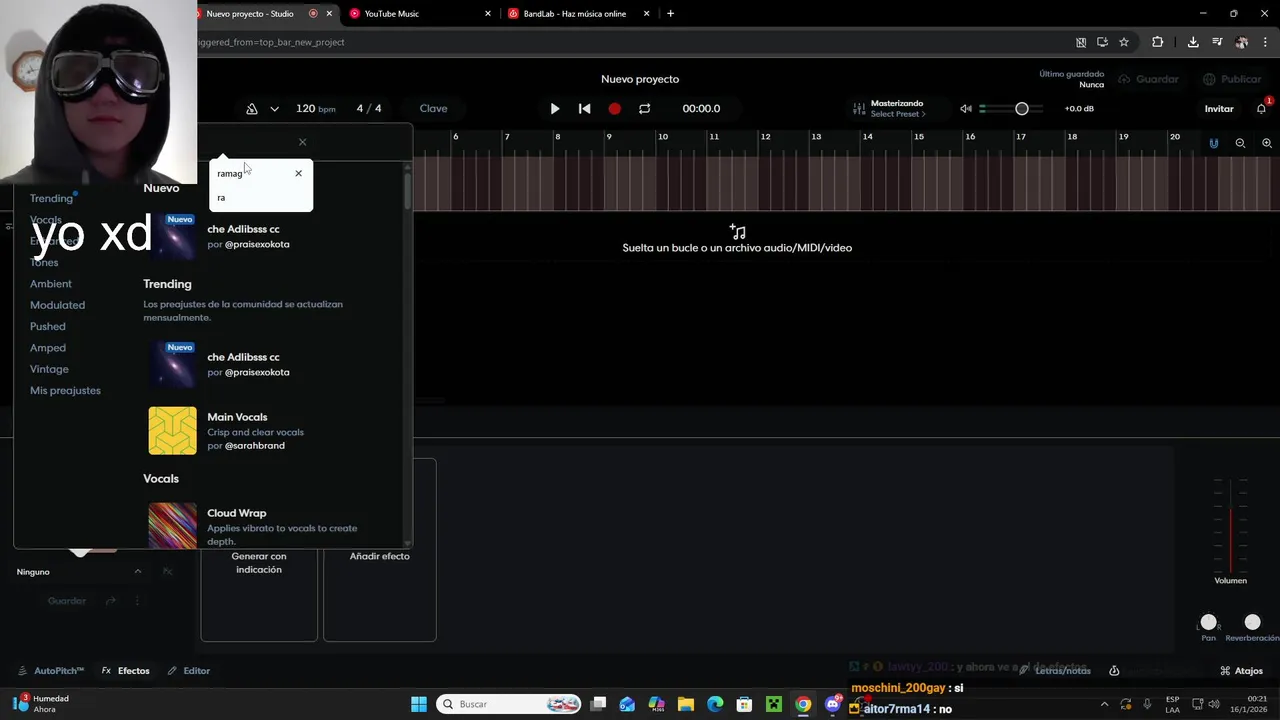
Task: Open Minecraft from the taskbar
Action: point(774,704)
